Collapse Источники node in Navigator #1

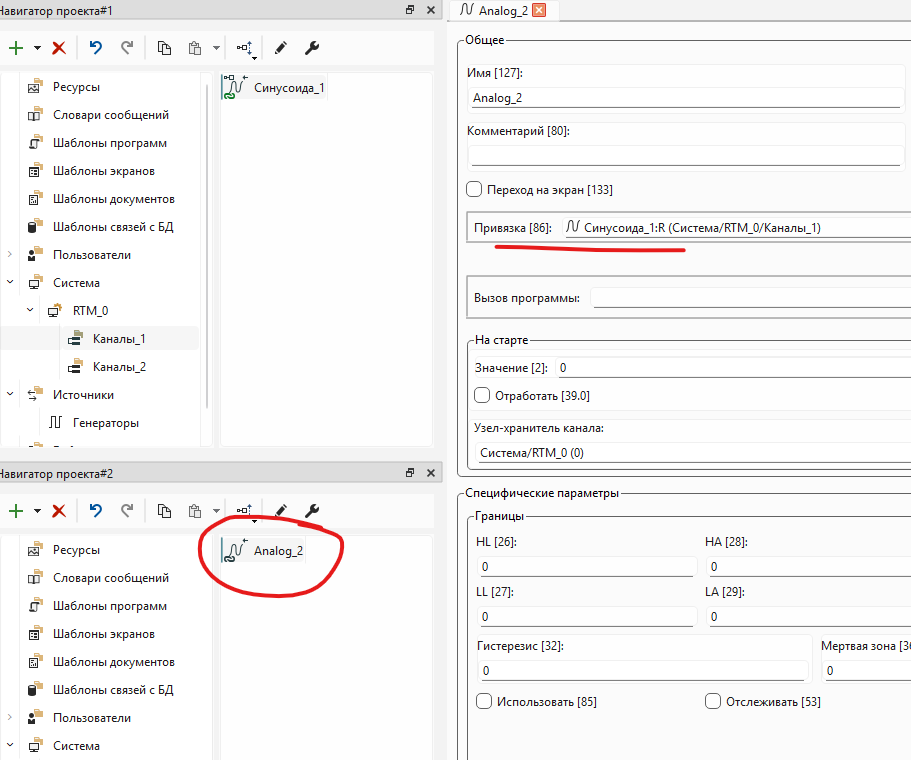(x=9, y=394)
